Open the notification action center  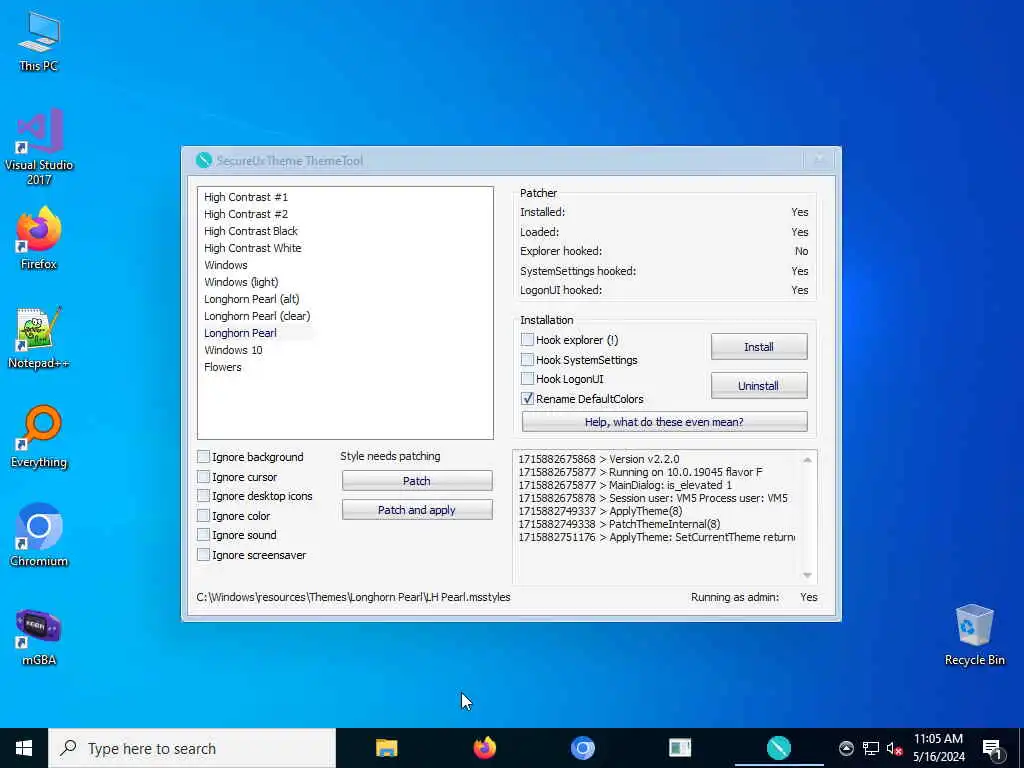pos(993,749)
